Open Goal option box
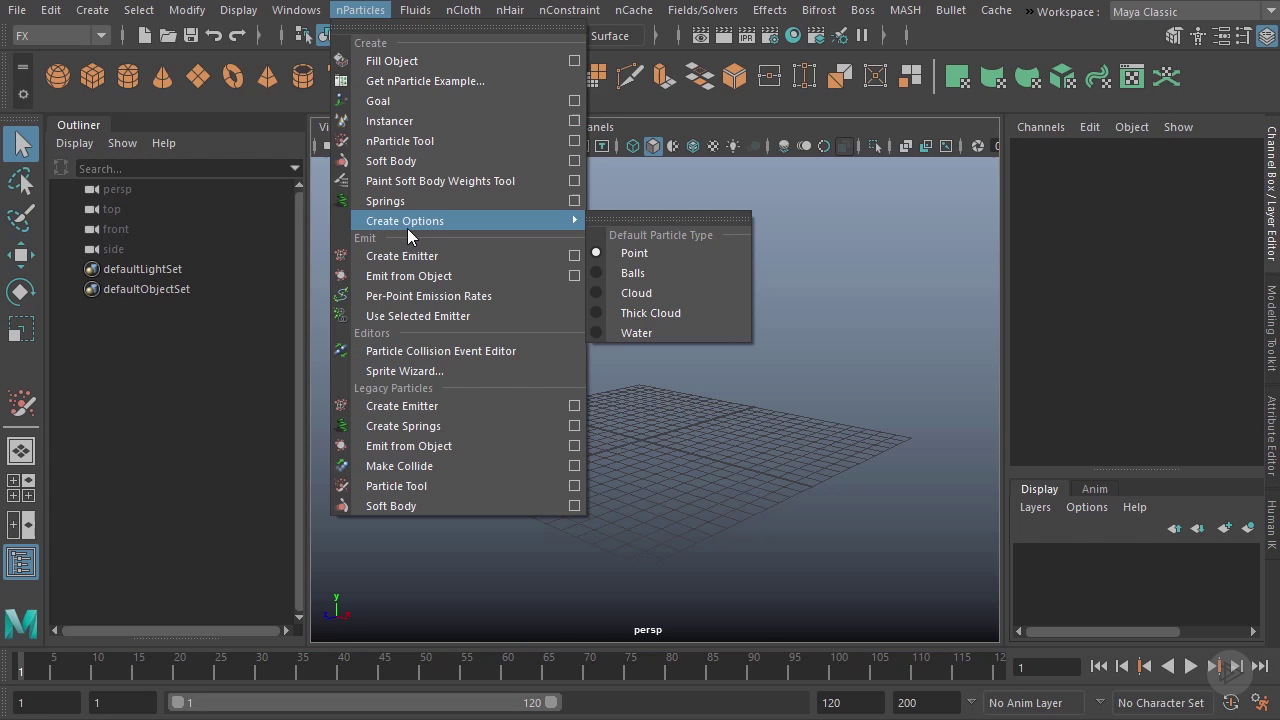The width and height of the screenshot is (1280, 720). tap(574, 101)
